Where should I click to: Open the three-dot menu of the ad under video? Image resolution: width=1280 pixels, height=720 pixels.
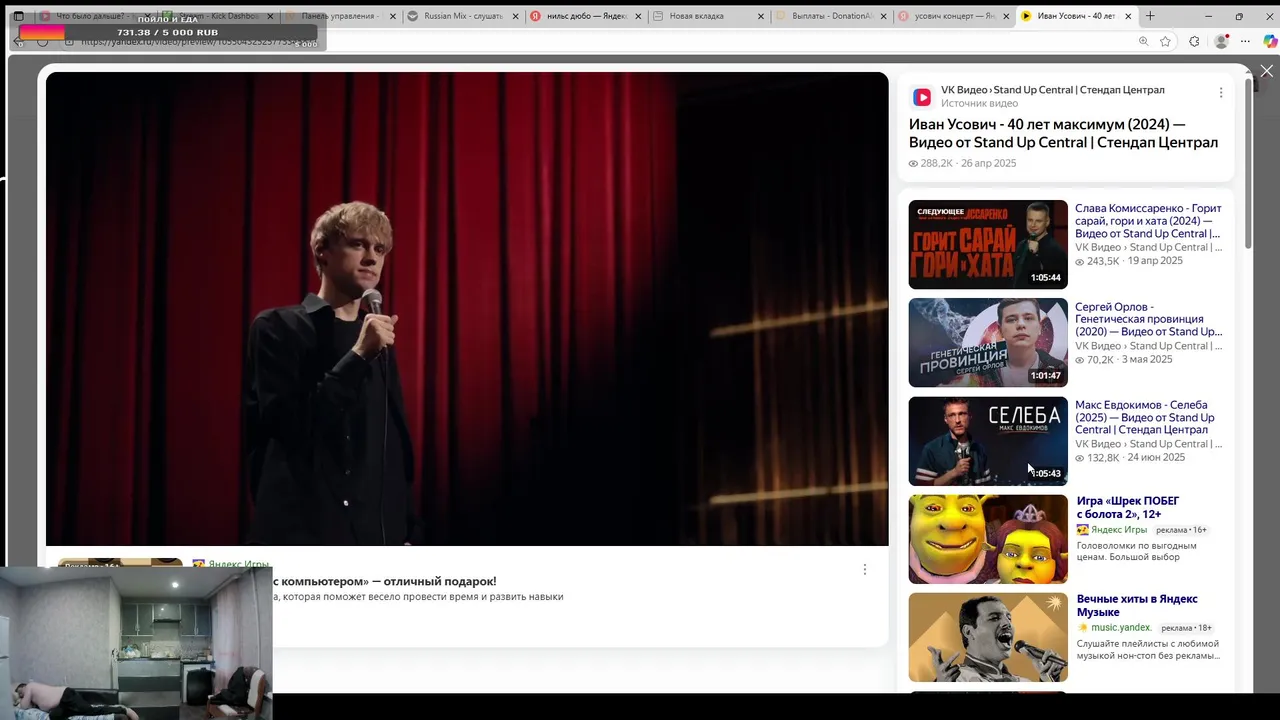click(x=865, y=569)
